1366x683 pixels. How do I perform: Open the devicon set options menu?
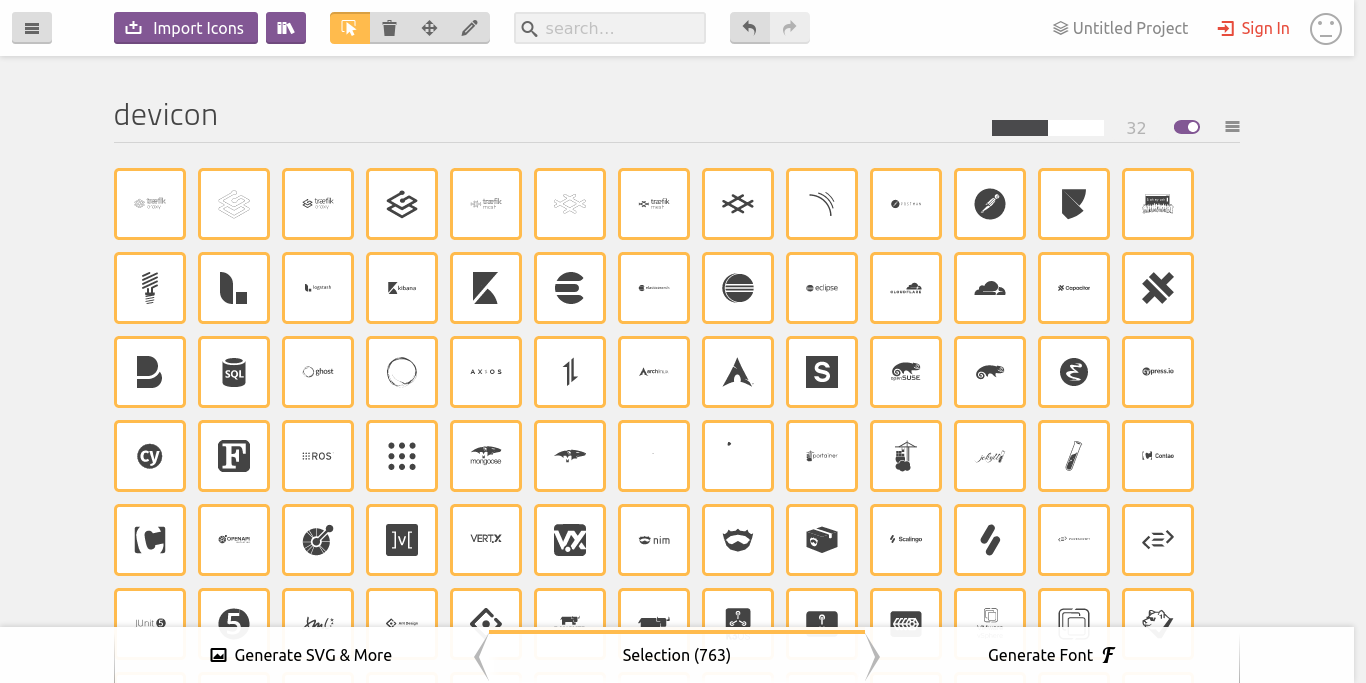click(x=1232, y=127)
